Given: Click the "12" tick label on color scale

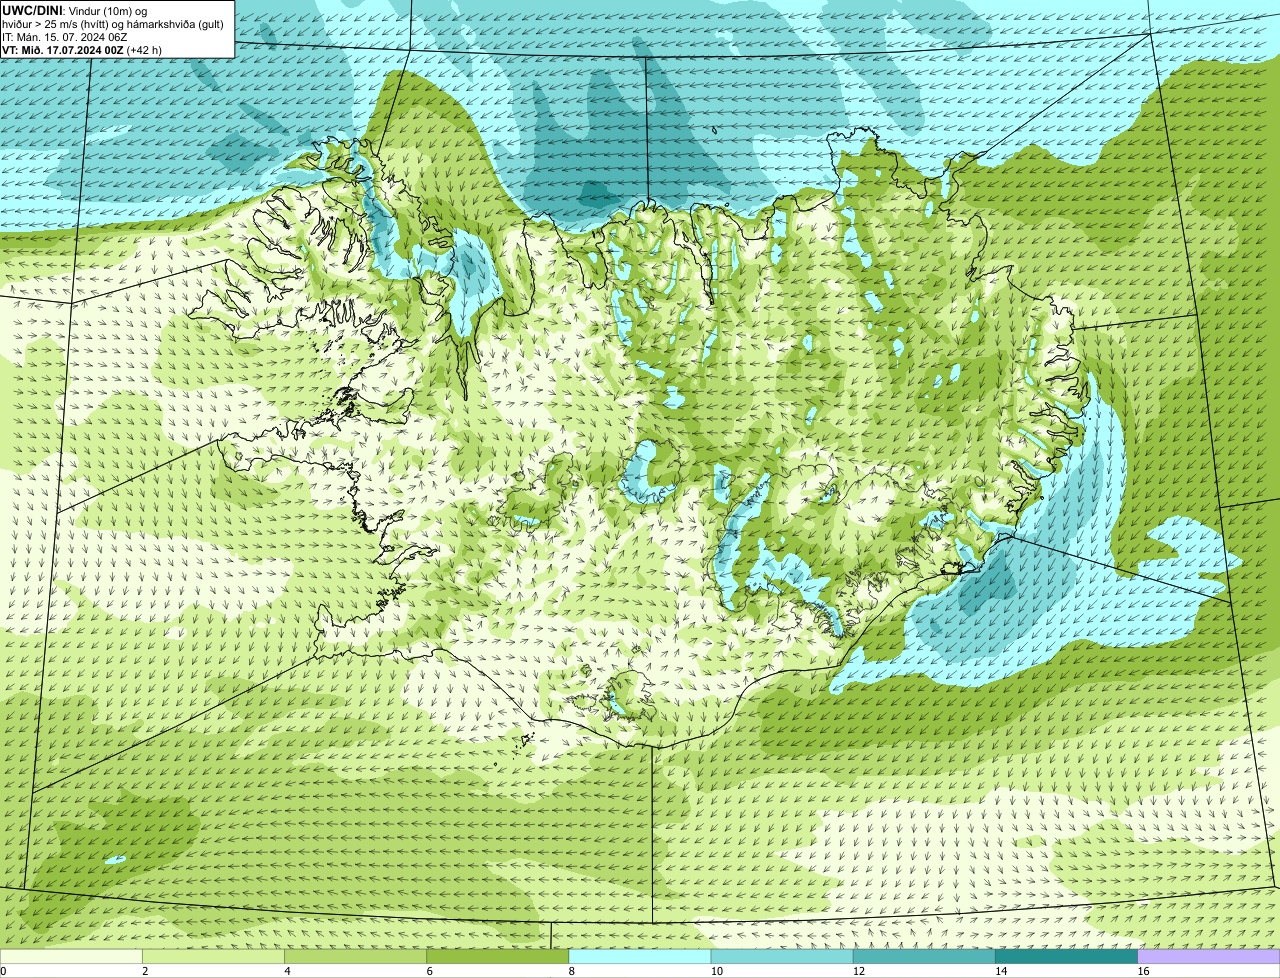Looking at the screenshot, I should pos(858,971).
